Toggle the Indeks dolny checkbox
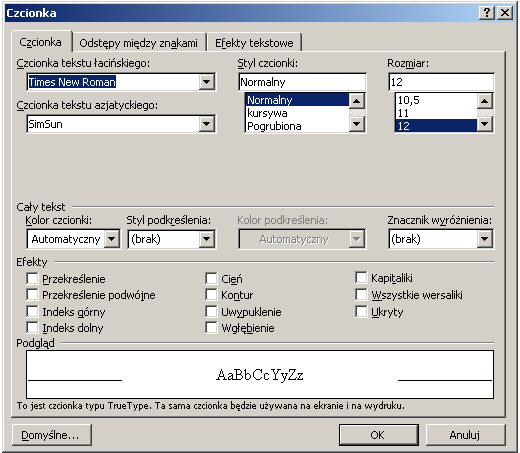This screenshot has height=453, width=520. click(x=32, y=328)
